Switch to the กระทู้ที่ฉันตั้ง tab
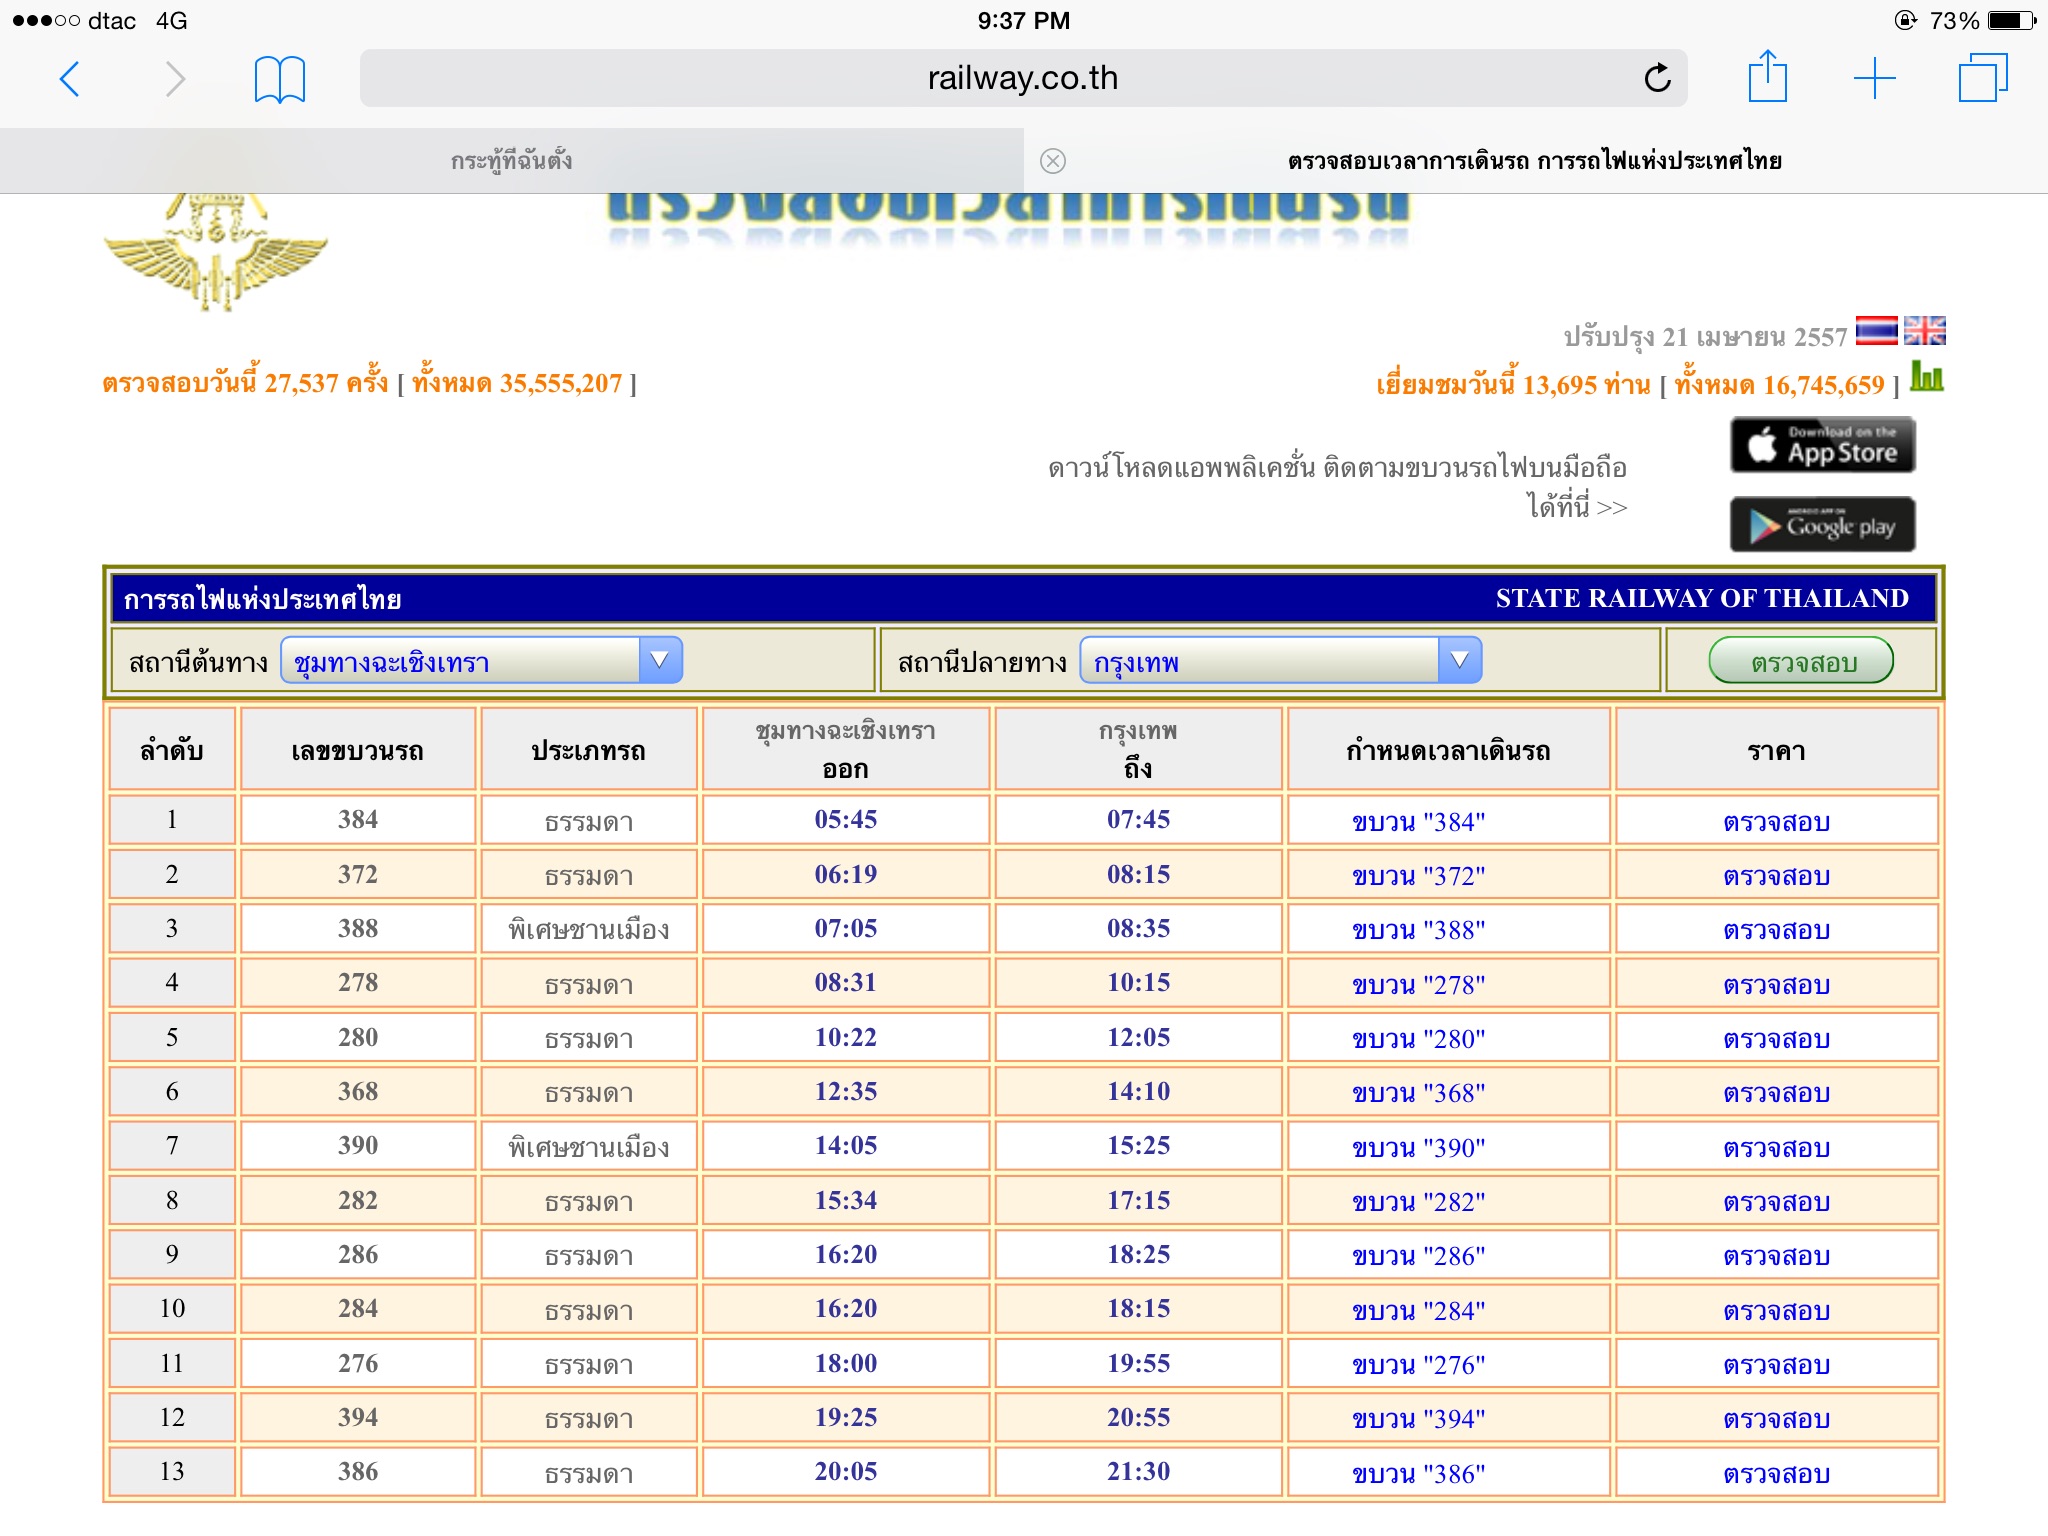This screenshot has height=1536, width=2048. (x=511, y=161)
